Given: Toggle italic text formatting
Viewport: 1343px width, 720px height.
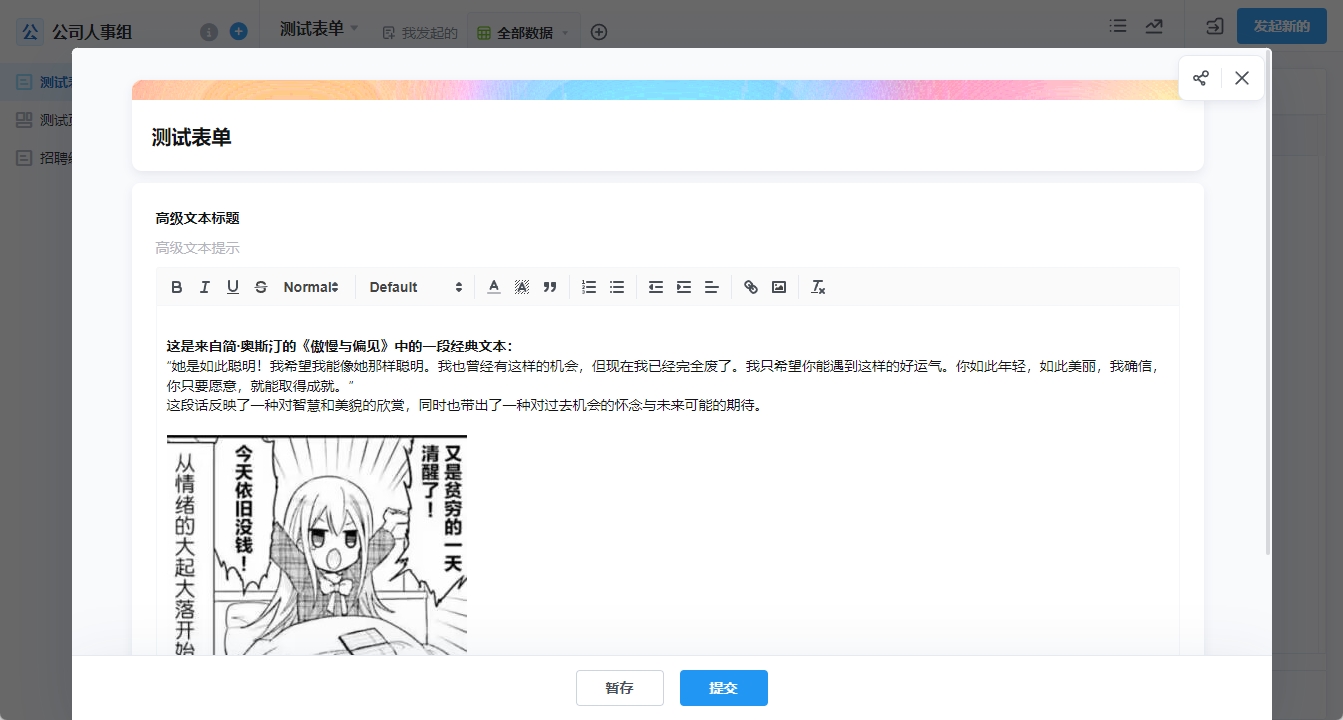Looking at the screenshot, I should (205, 287).
